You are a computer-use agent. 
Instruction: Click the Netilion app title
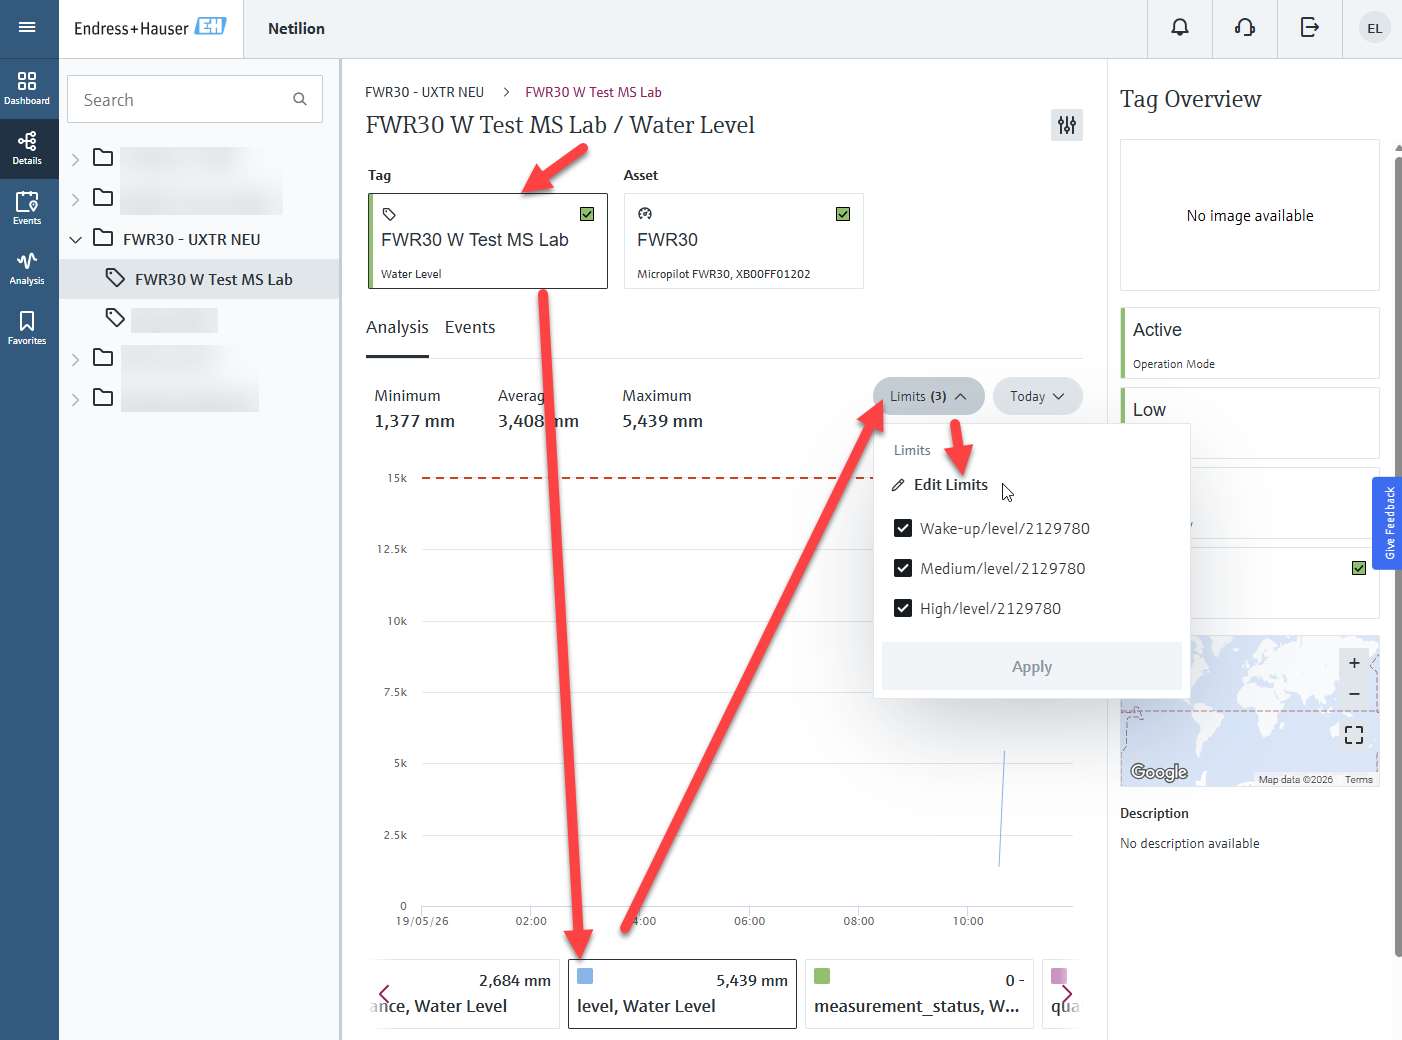click(x=296, y=29)
